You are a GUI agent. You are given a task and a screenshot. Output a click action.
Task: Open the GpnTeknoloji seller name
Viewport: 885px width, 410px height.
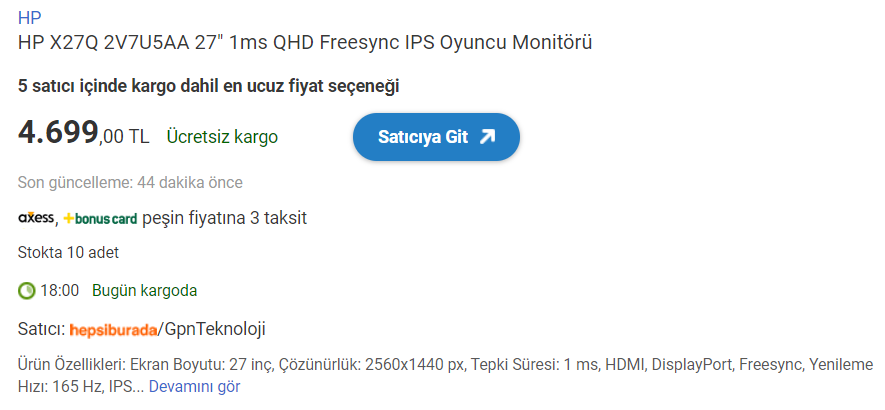pyautogui.click(x=215, y=329)
